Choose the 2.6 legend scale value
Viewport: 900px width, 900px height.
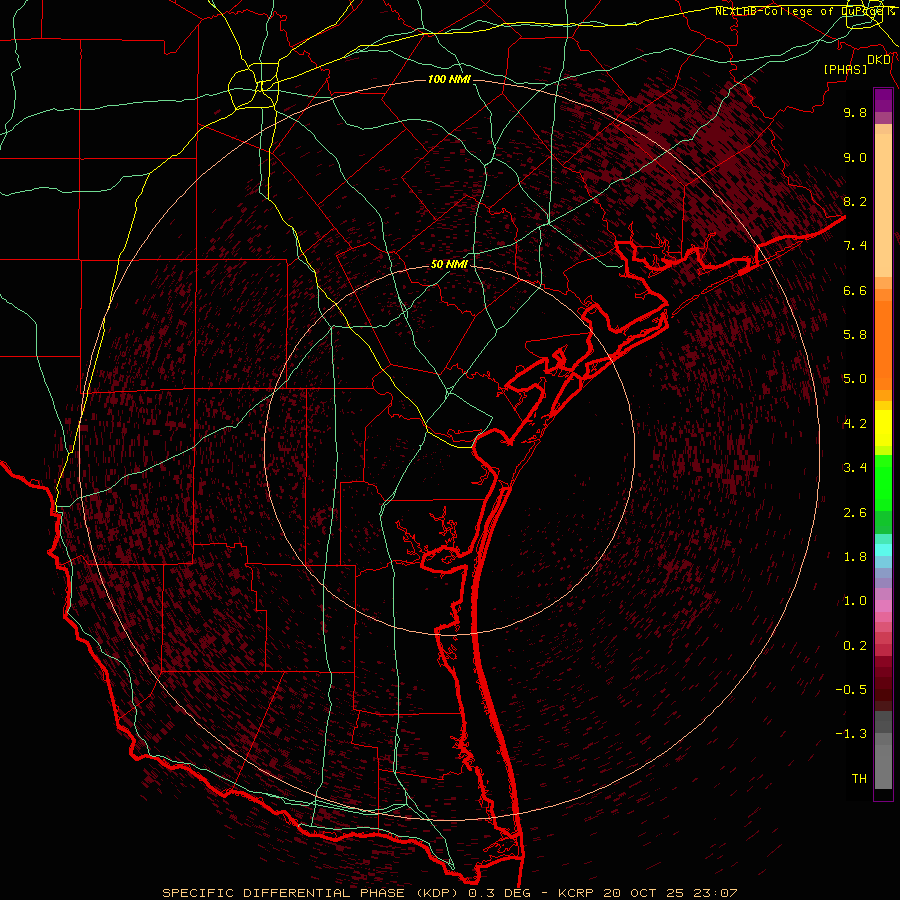855,513
